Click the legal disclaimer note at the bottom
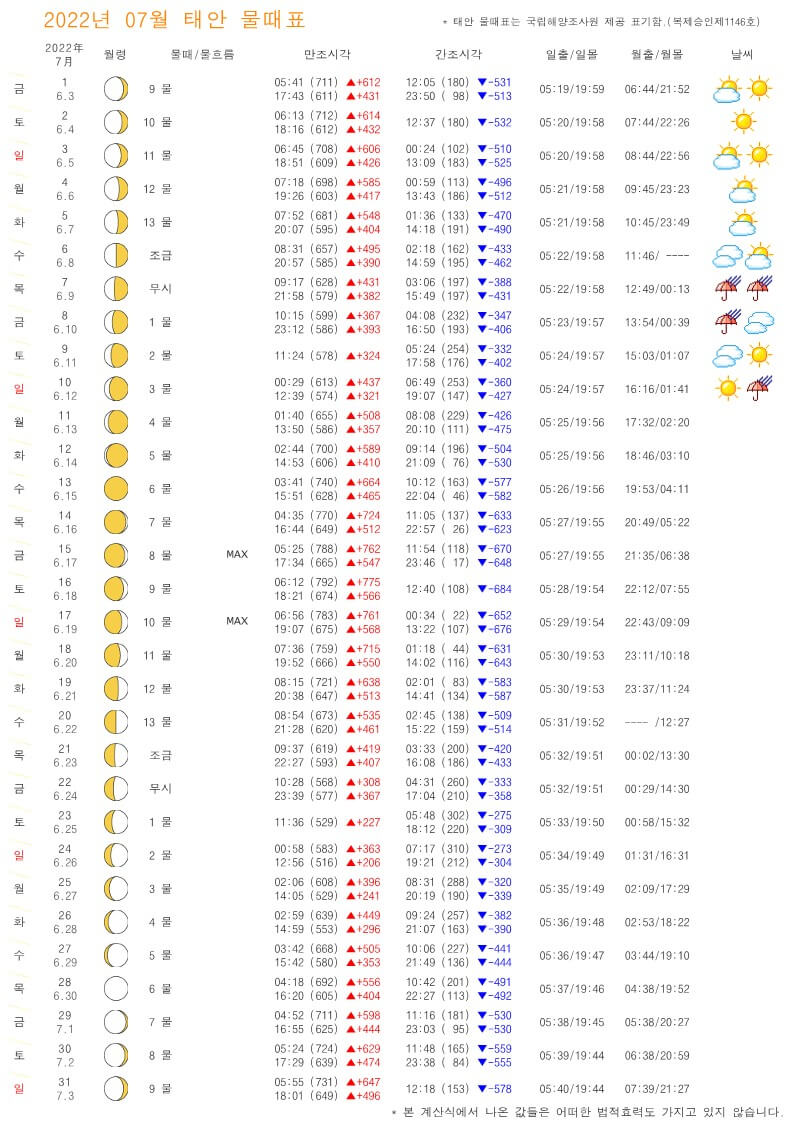The width and height of the screenshot is (793, 1121). point(587,1112)
